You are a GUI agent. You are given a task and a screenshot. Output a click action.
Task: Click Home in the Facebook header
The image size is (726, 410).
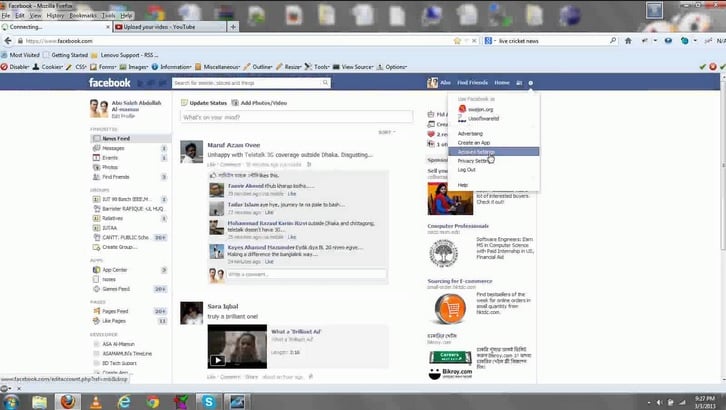click(501, 83)
